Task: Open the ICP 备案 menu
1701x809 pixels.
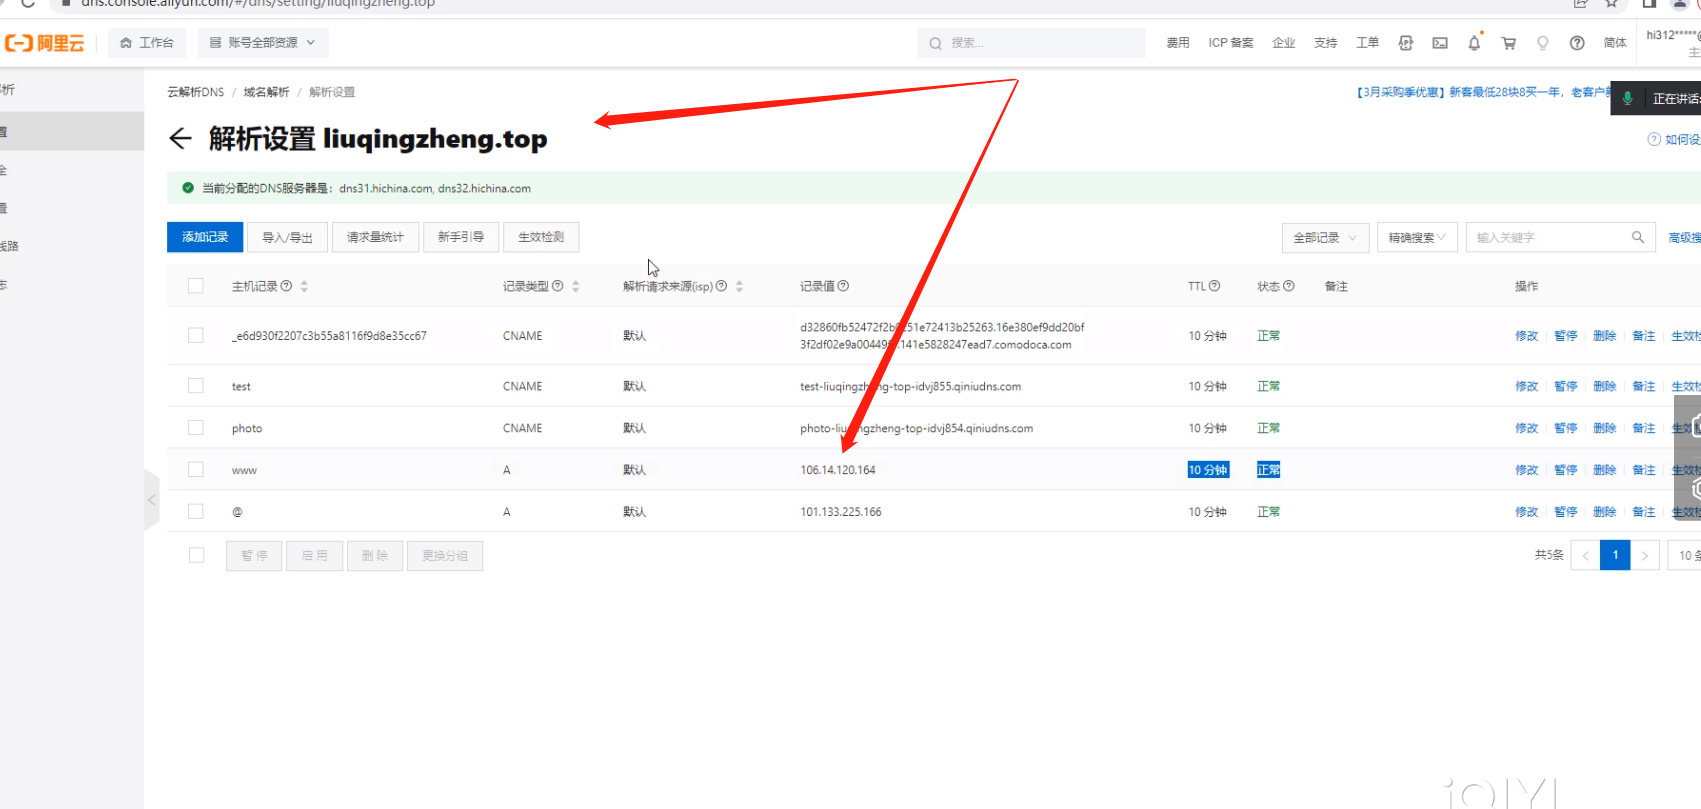Action: pos(1231,43)
